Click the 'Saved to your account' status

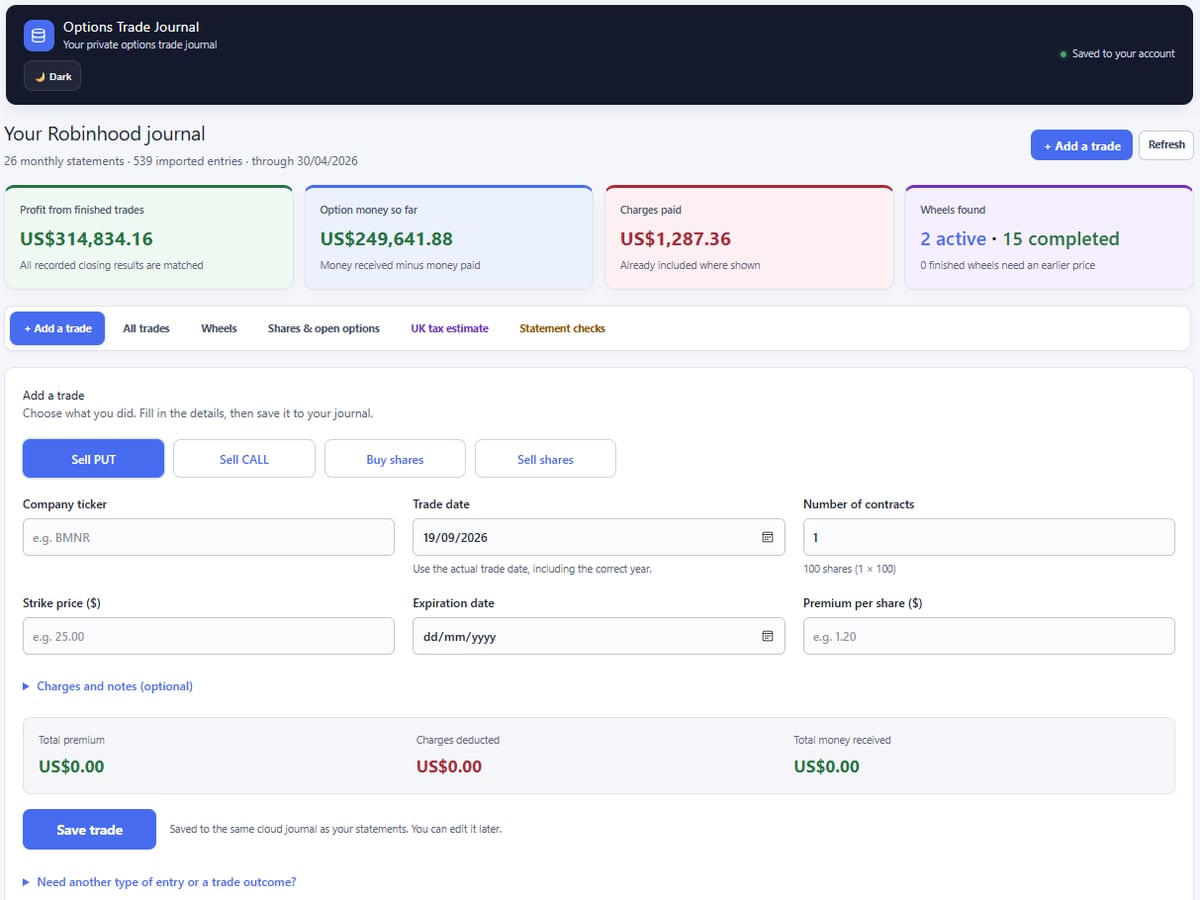click(1117, 54)
